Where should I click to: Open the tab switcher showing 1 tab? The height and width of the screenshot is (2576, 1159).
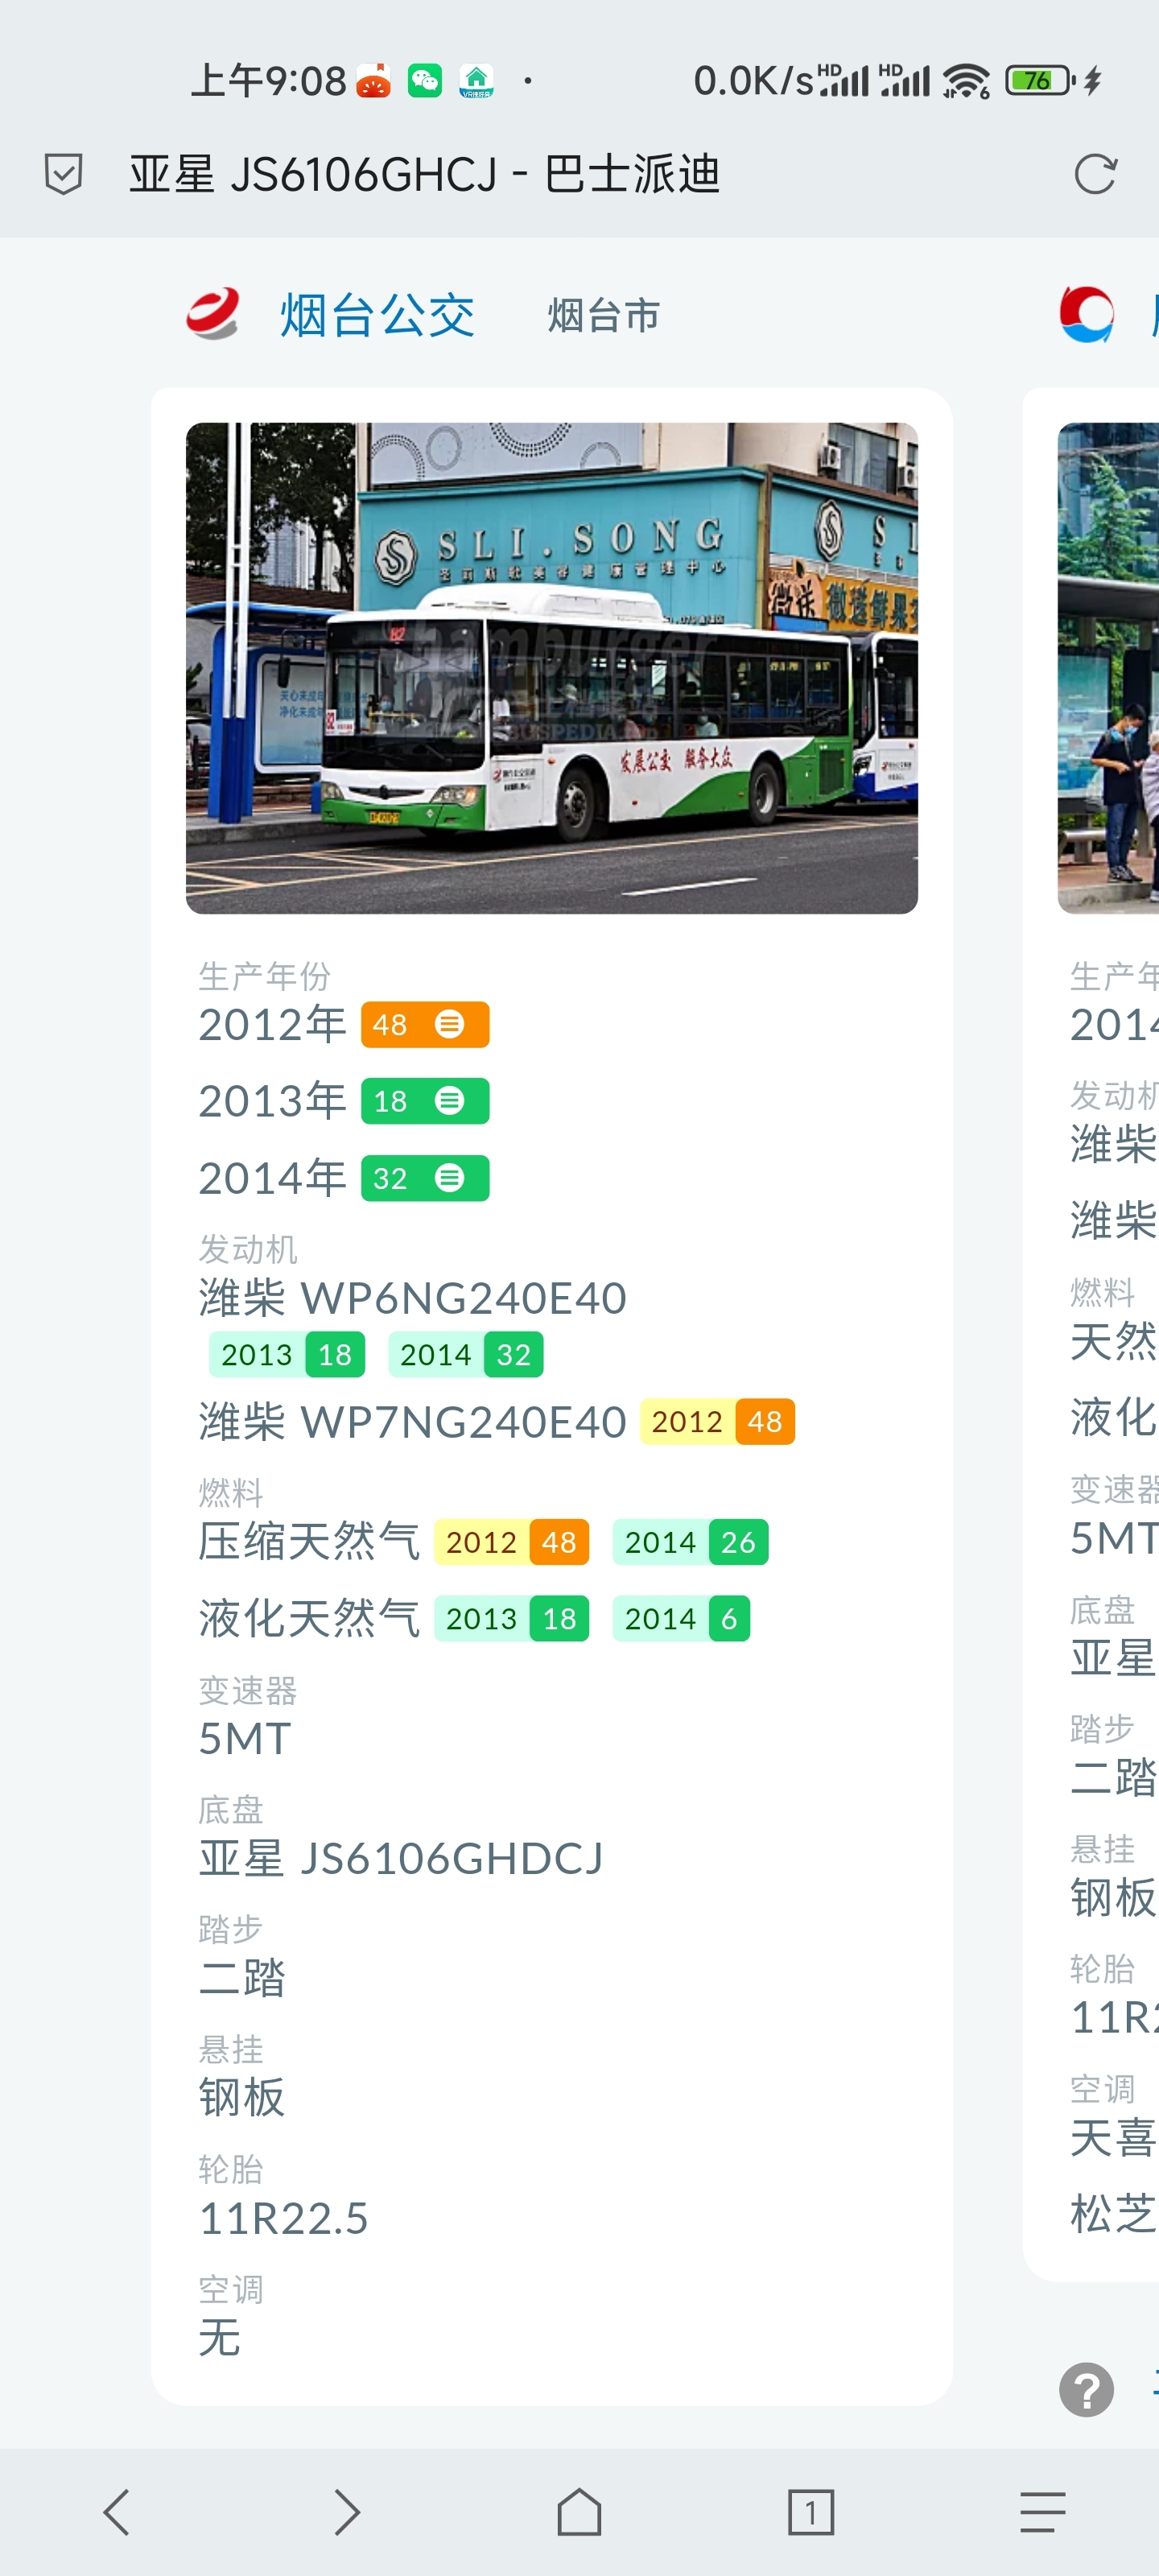[810, 2512]
